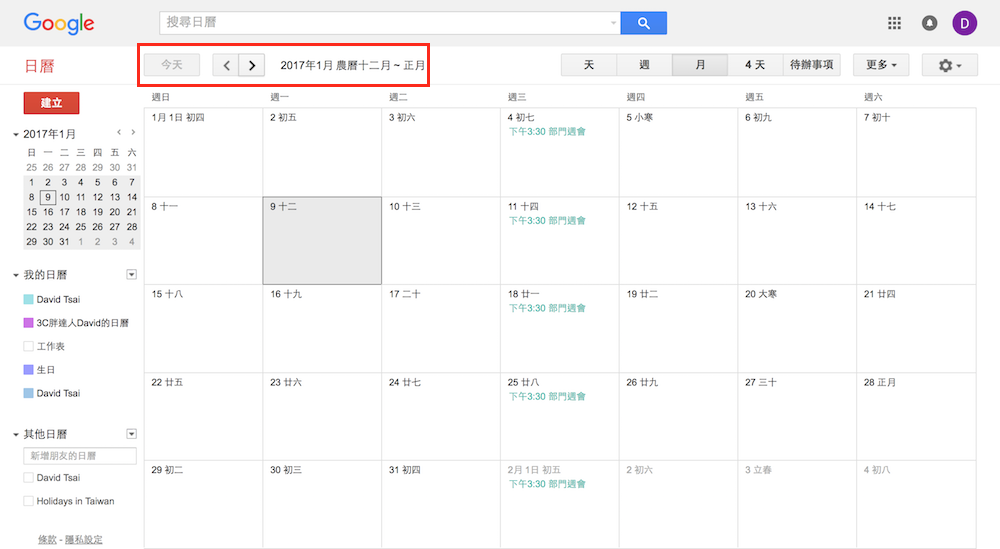
Task: Open the Google apps grid
Action: (894, 23)
